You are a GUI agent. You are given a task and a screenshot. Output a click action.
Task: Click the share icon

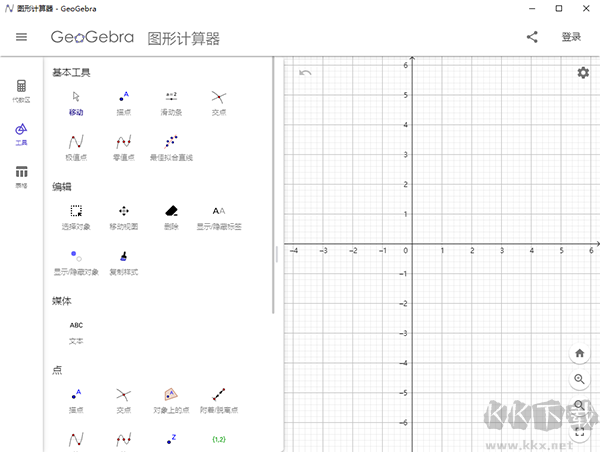[532, 37]
